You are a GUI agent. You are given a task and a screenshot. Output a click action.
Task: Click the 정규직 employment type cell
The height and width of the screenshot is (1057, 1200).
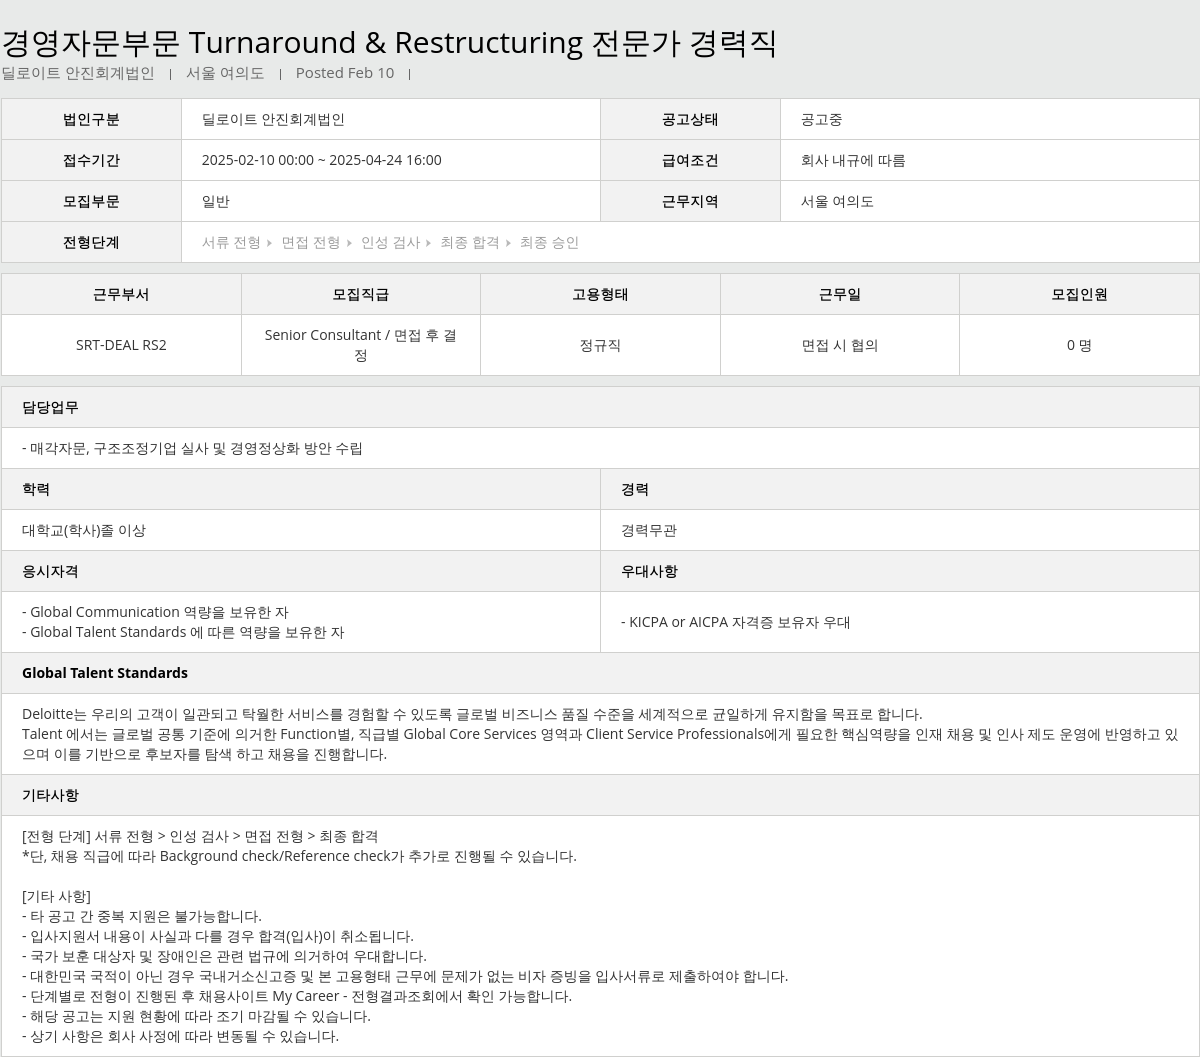pyautogui.click(x=600, y=345)
